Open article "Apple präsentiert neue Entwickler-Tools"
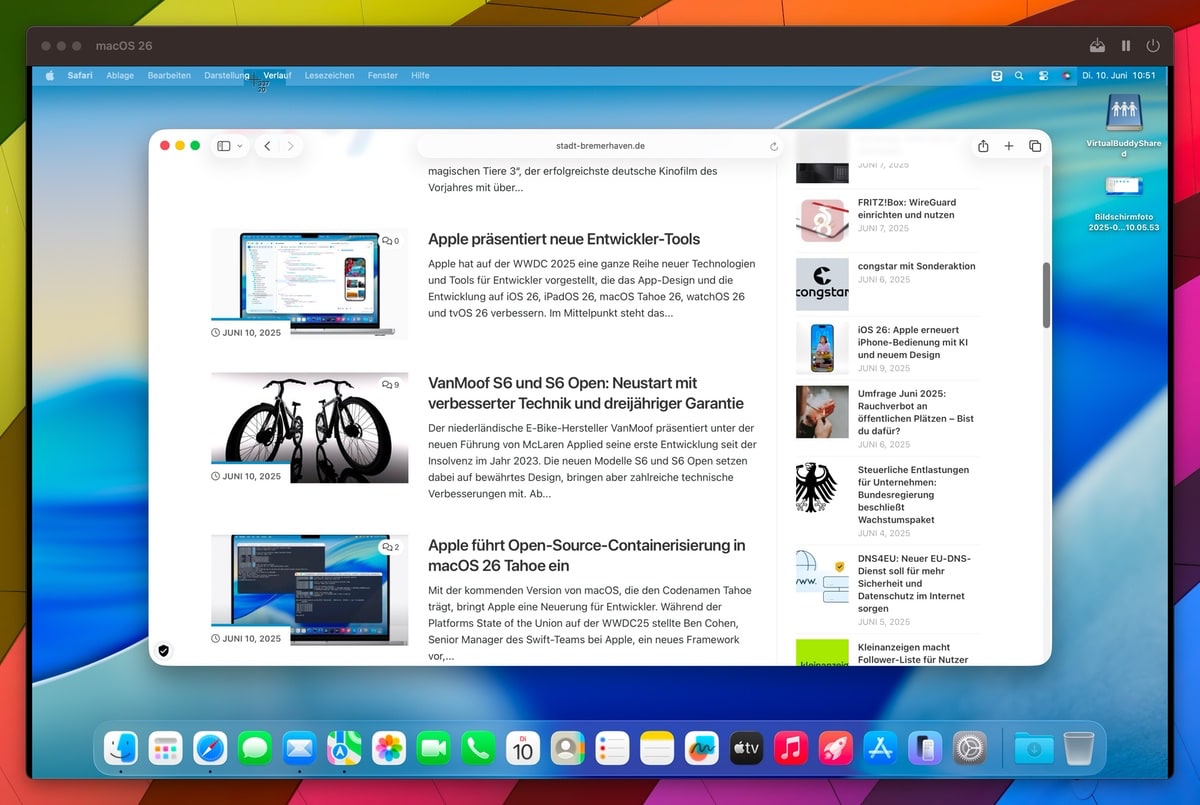This screenshot has height=805, width=1200. (564, 239)
